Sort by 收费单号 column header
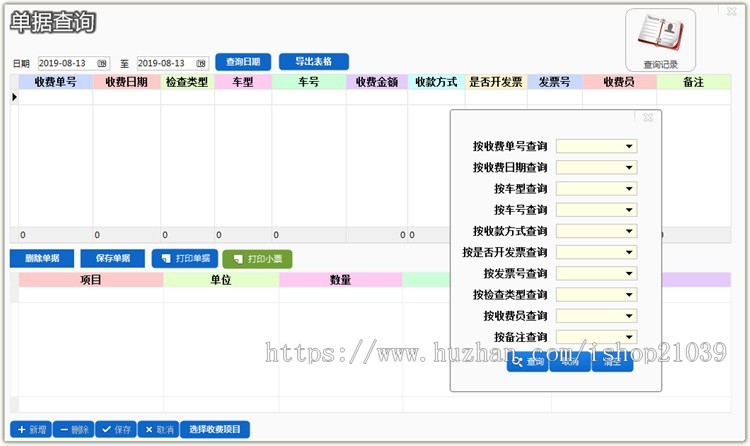This screenshot has width=750, height=446. point(55,82)
